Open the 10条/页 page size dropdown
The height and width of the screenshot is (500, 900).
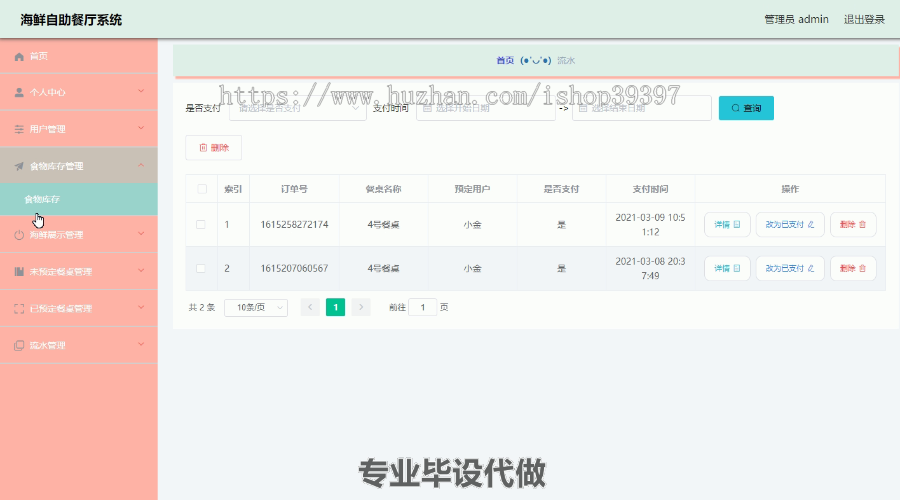256,307
